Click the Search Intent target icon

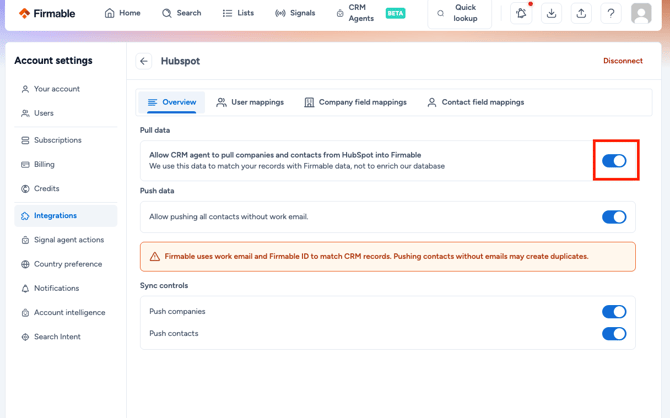[25, 337]
